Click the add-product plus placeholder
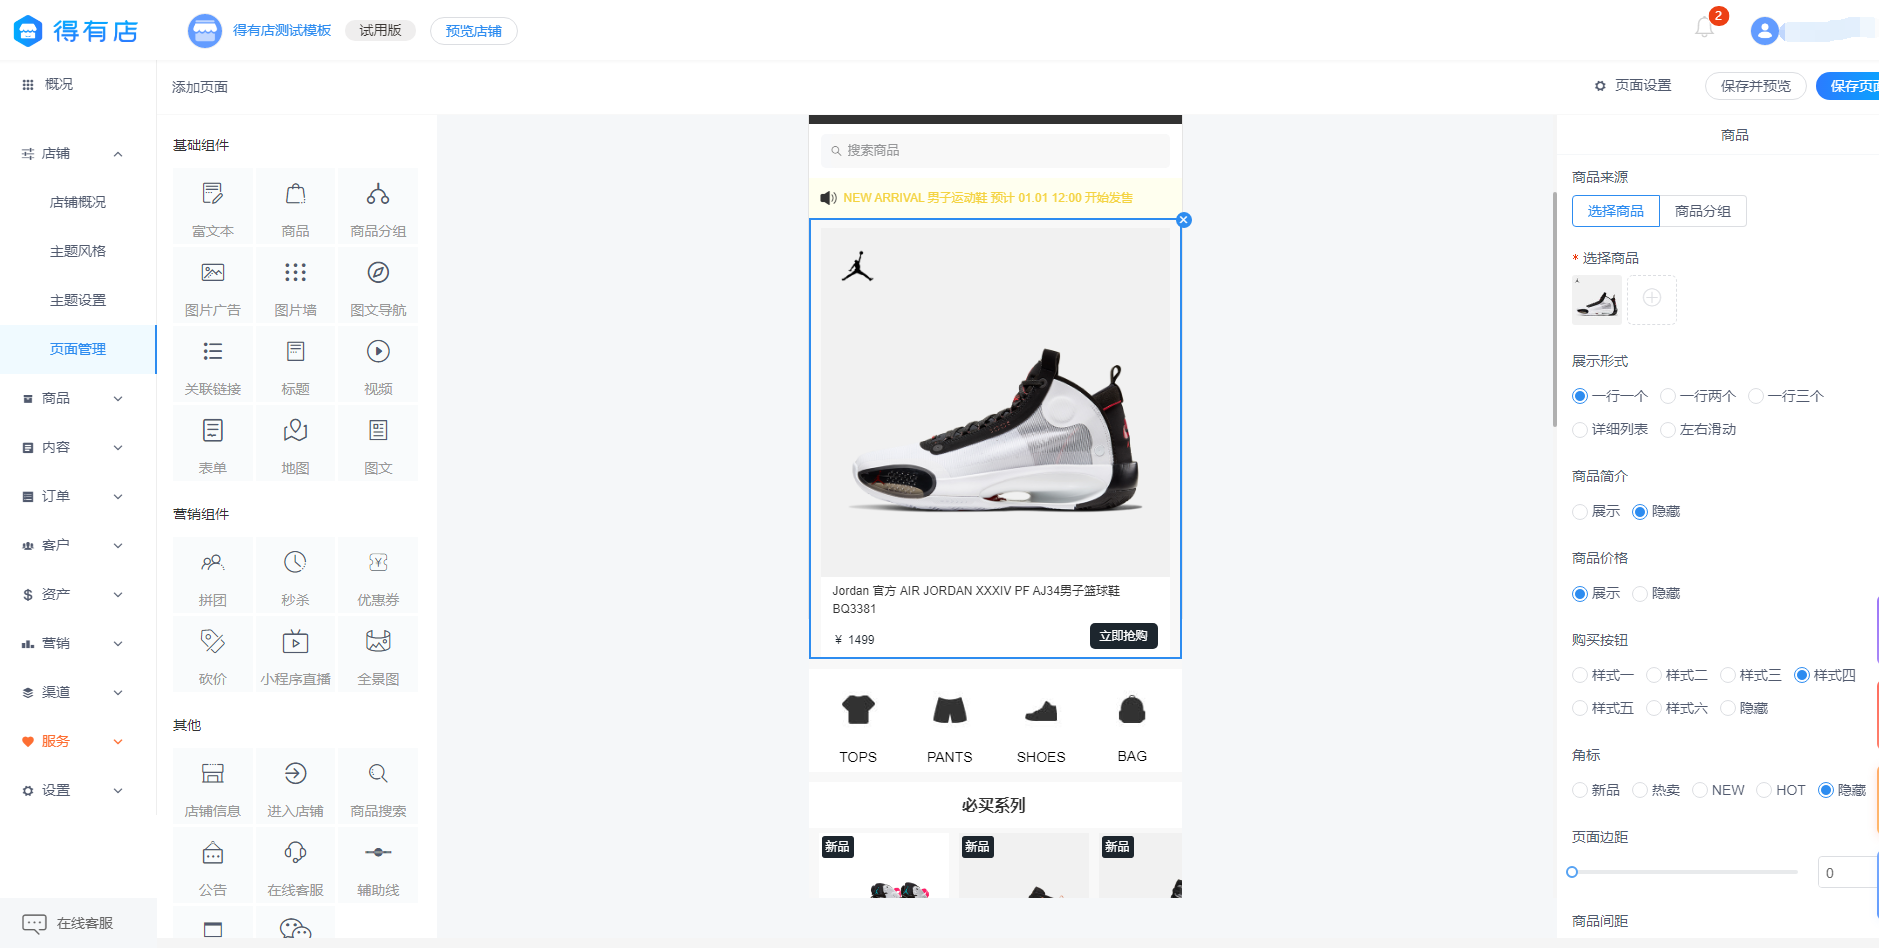1879x948 pixels. pos(1652,299)
